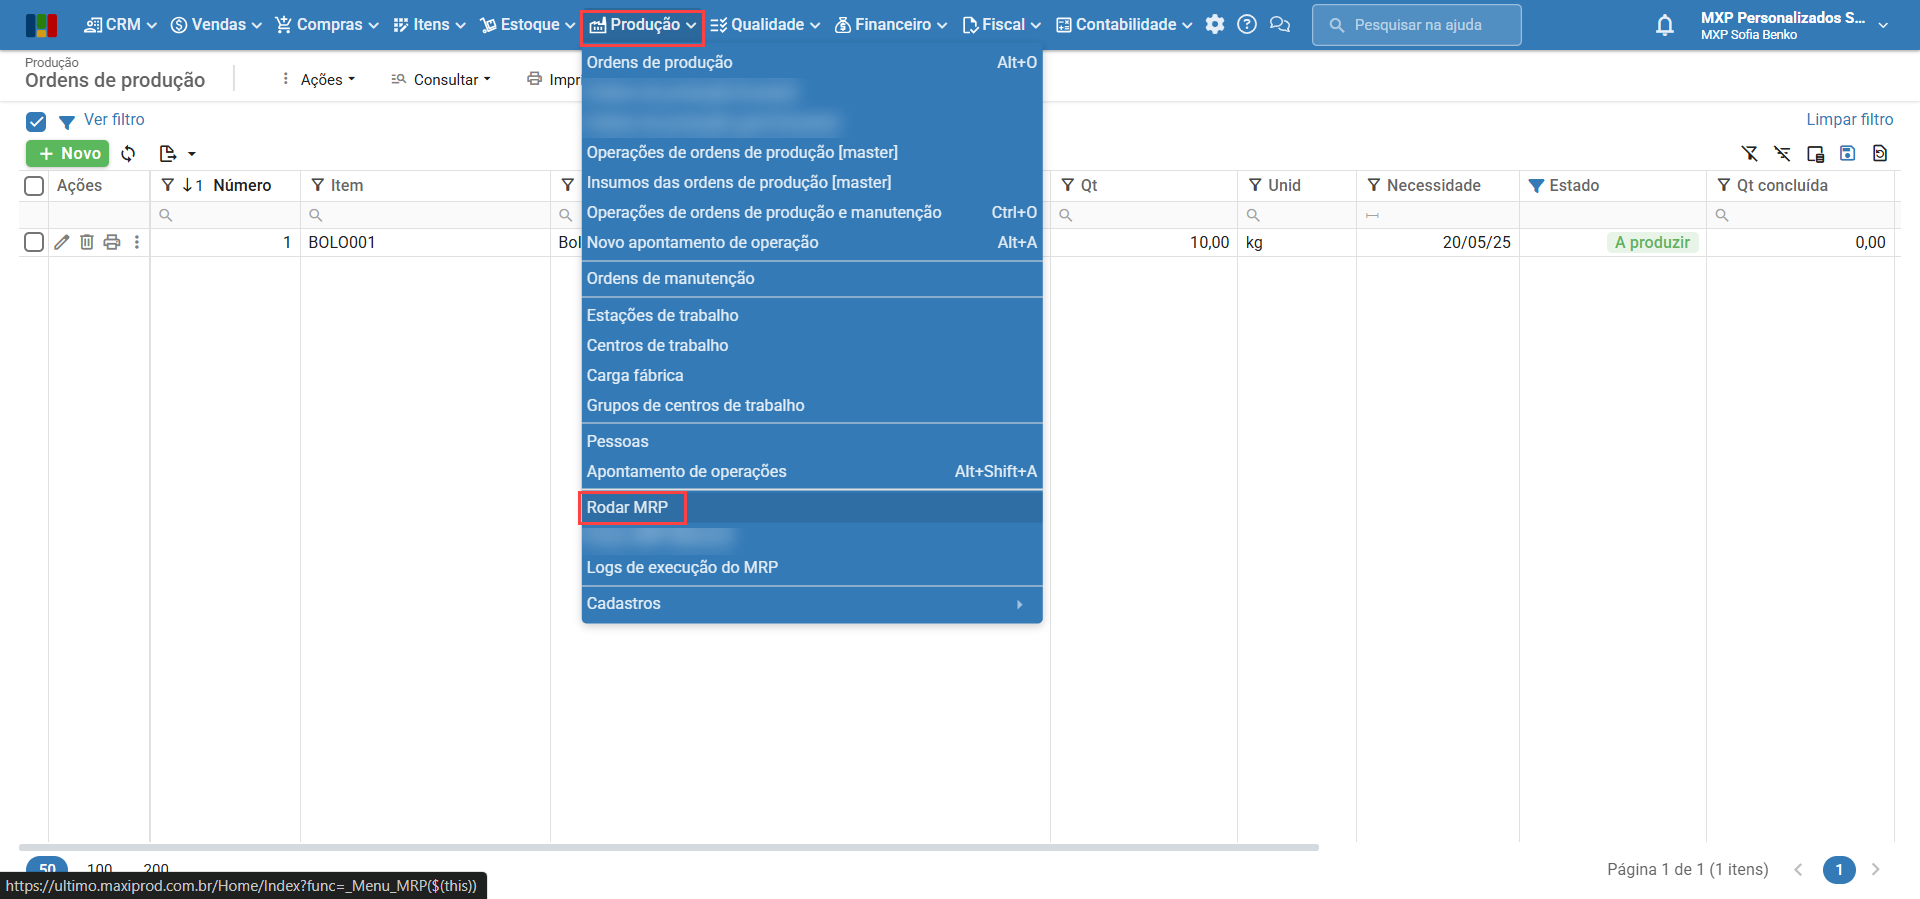Click the horizontal scrollbar under the grid
Screen dimensions: 1920x899
coord(669,847)
